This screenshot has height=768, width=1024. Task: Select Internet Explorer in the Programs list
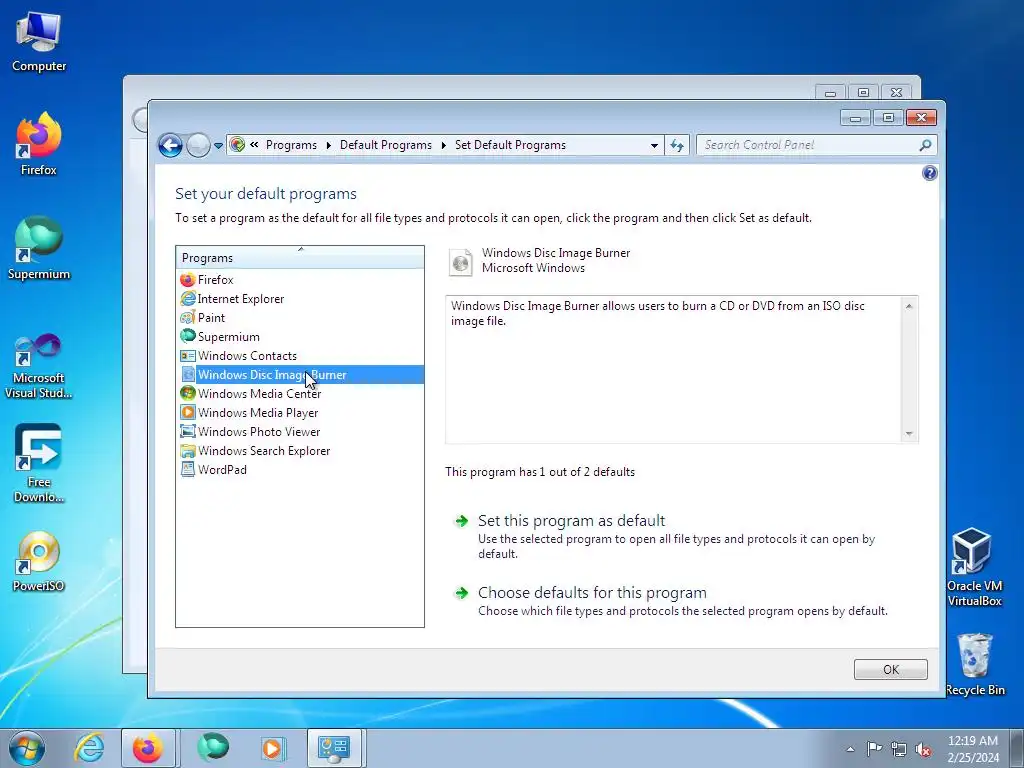(232, 298)
